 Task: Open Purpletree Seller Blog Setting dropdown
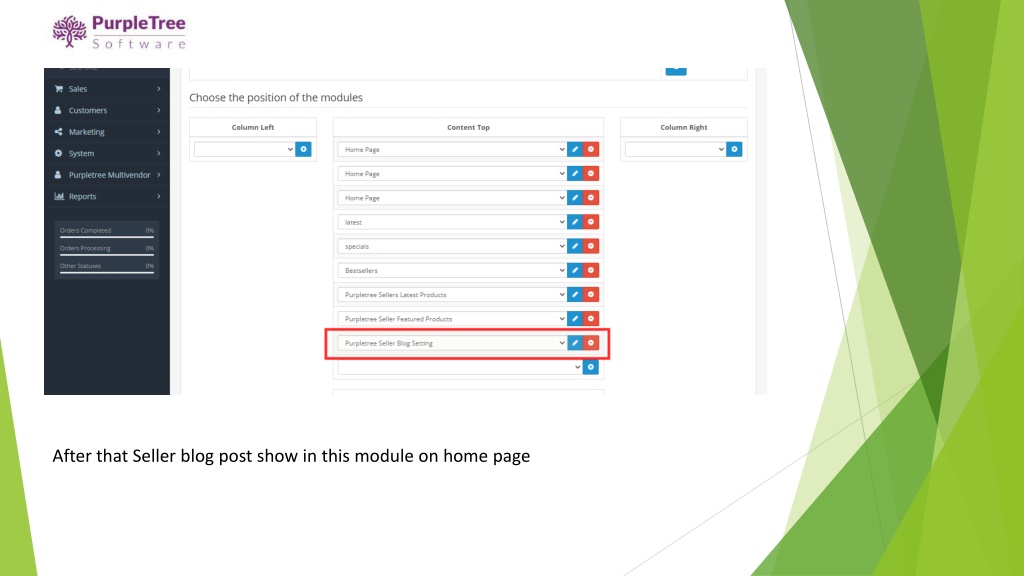pyautogui.click(x=452, y=343)
